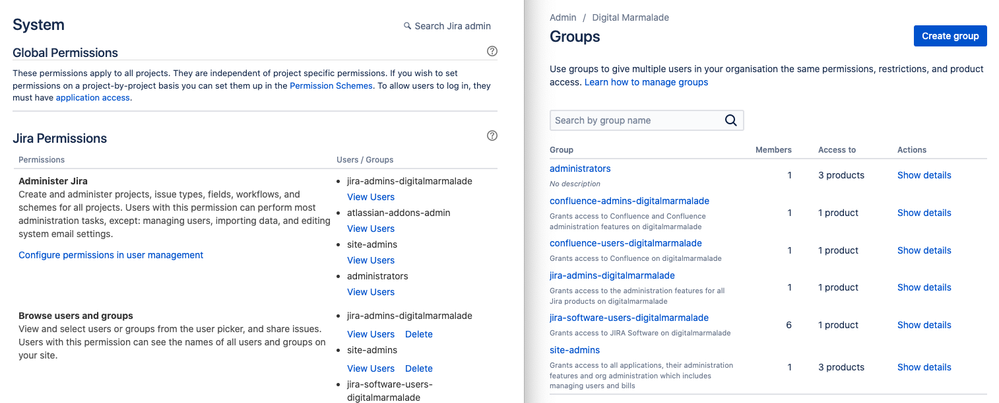Click the System page heading
The image size is (999, 403).
click(x=39, y=25)
